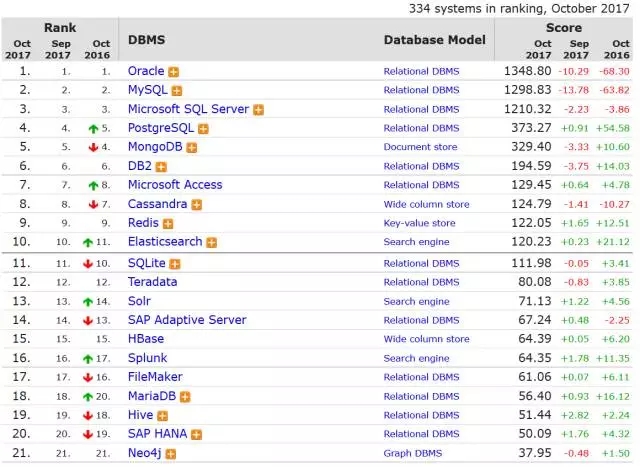Click the plus icon after Cassandra
Image resolution: width=640 pixels, height=467 pixels.
coord(197,205)
